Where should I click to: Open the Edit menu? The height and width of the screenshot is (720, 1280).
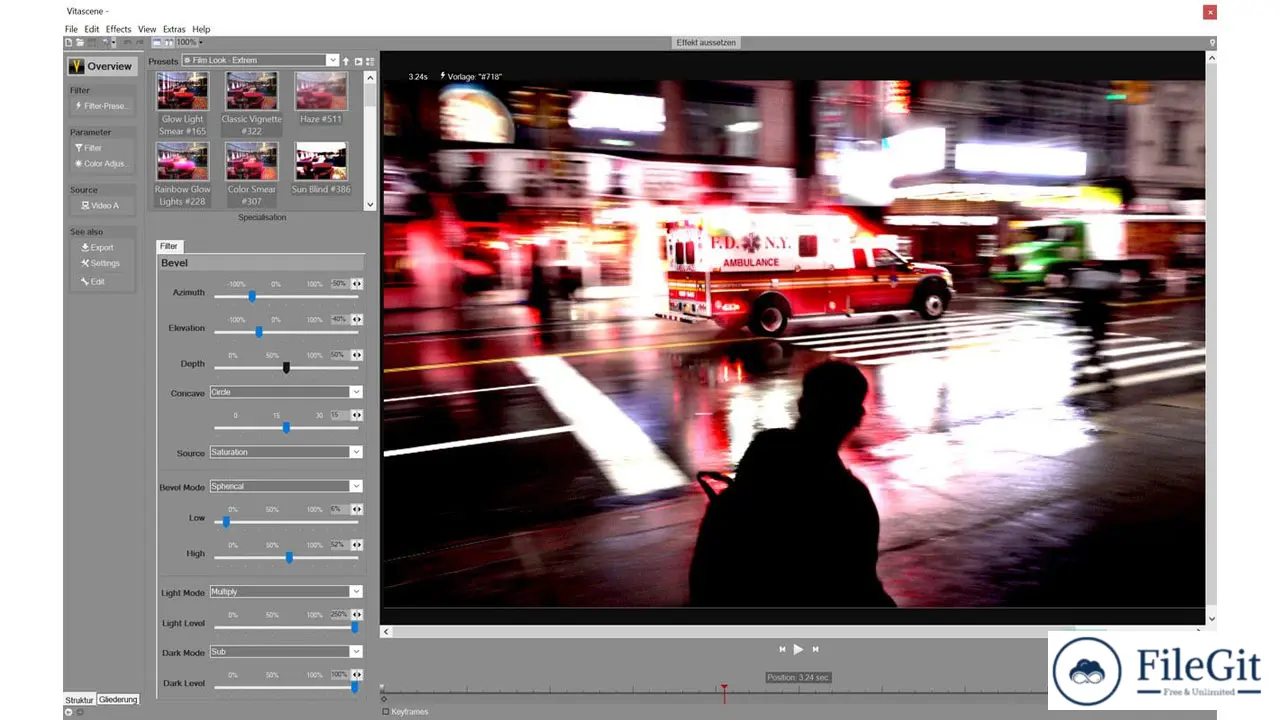[92, 29]
